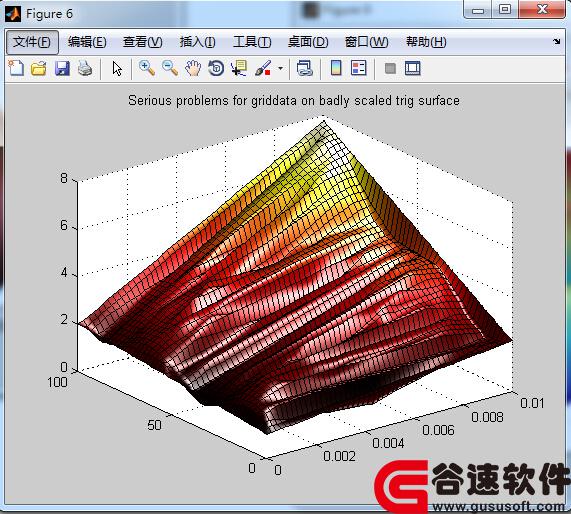Image resolution: width=571 pixels, height=514 pixels.
Task: Click the Link Plot icon
Action: (x=304, y=68)
